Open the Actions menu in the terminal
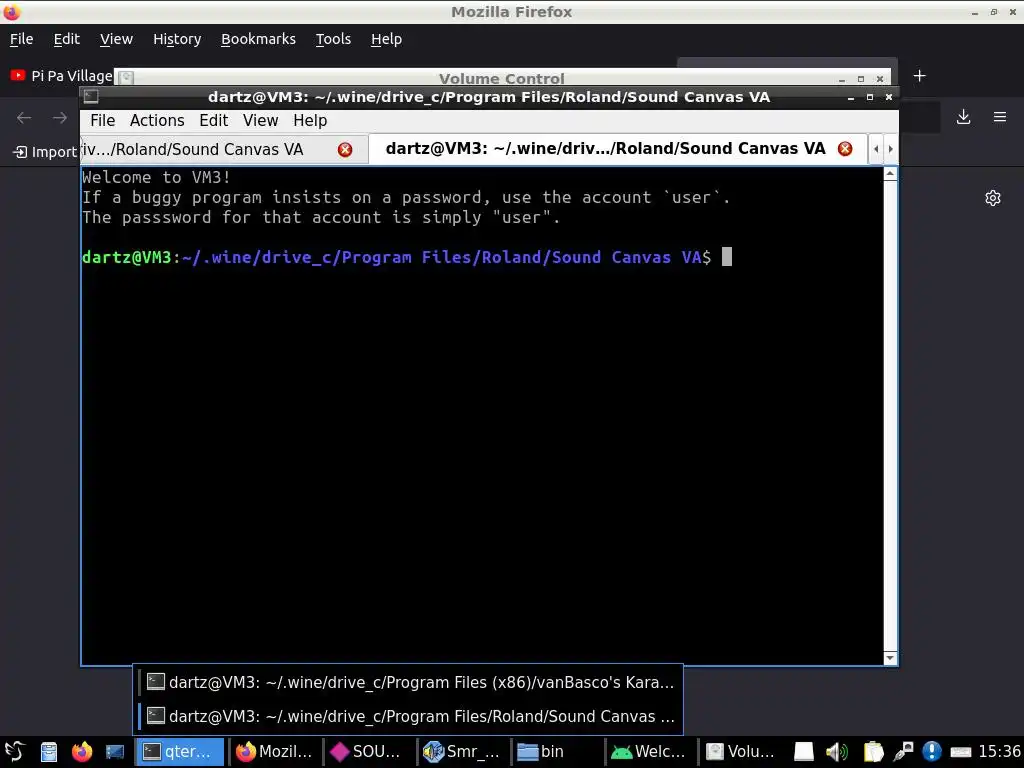Screen dimensions: 1024x768 (157, 121)
